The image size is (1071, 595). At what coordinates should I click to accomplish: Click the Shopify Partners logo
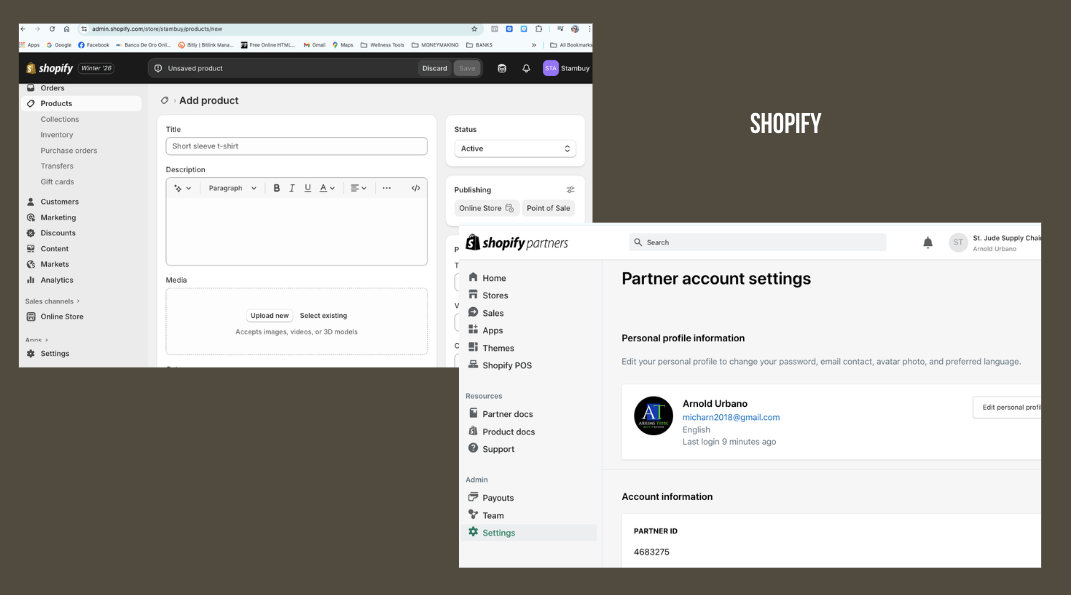point(517,243)
